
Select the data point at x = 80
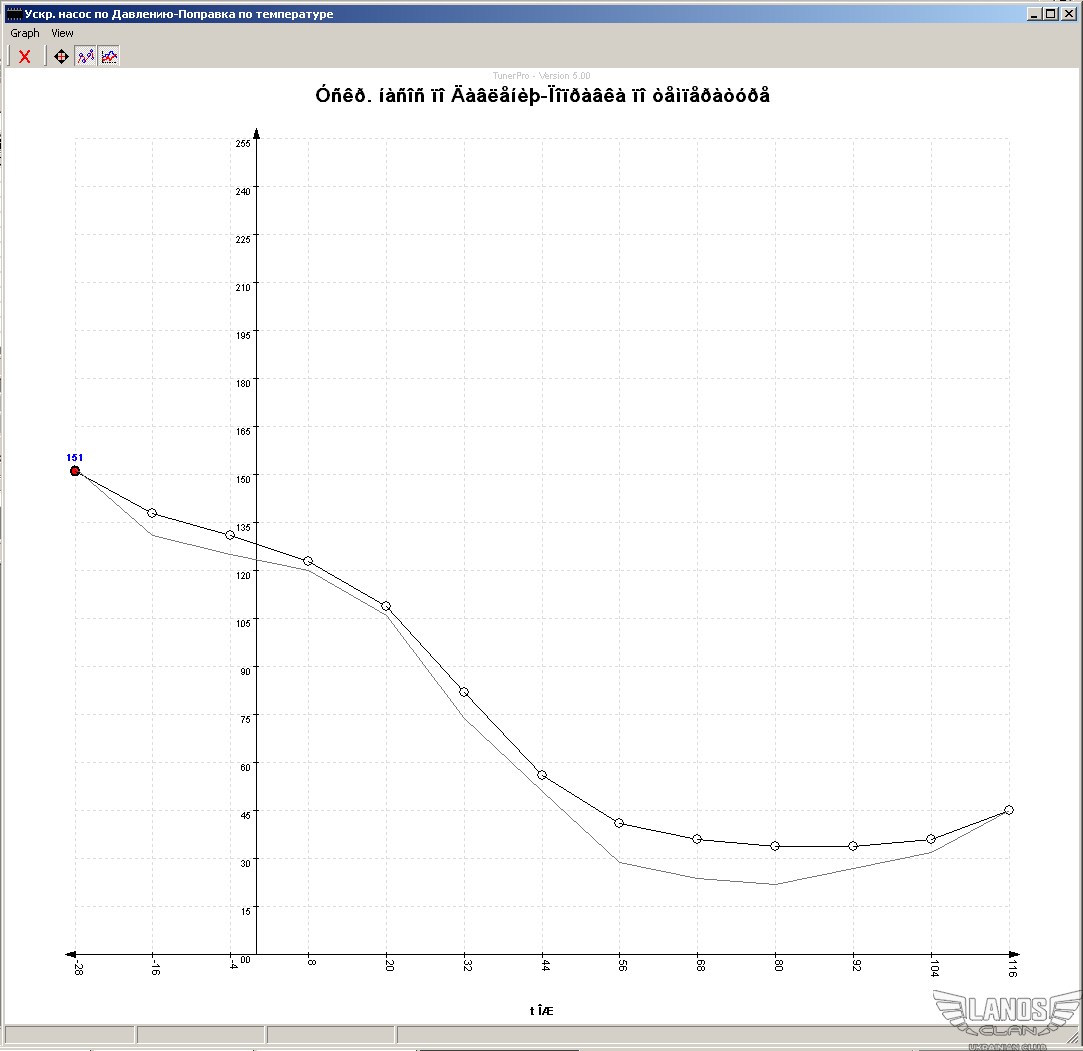775,846
